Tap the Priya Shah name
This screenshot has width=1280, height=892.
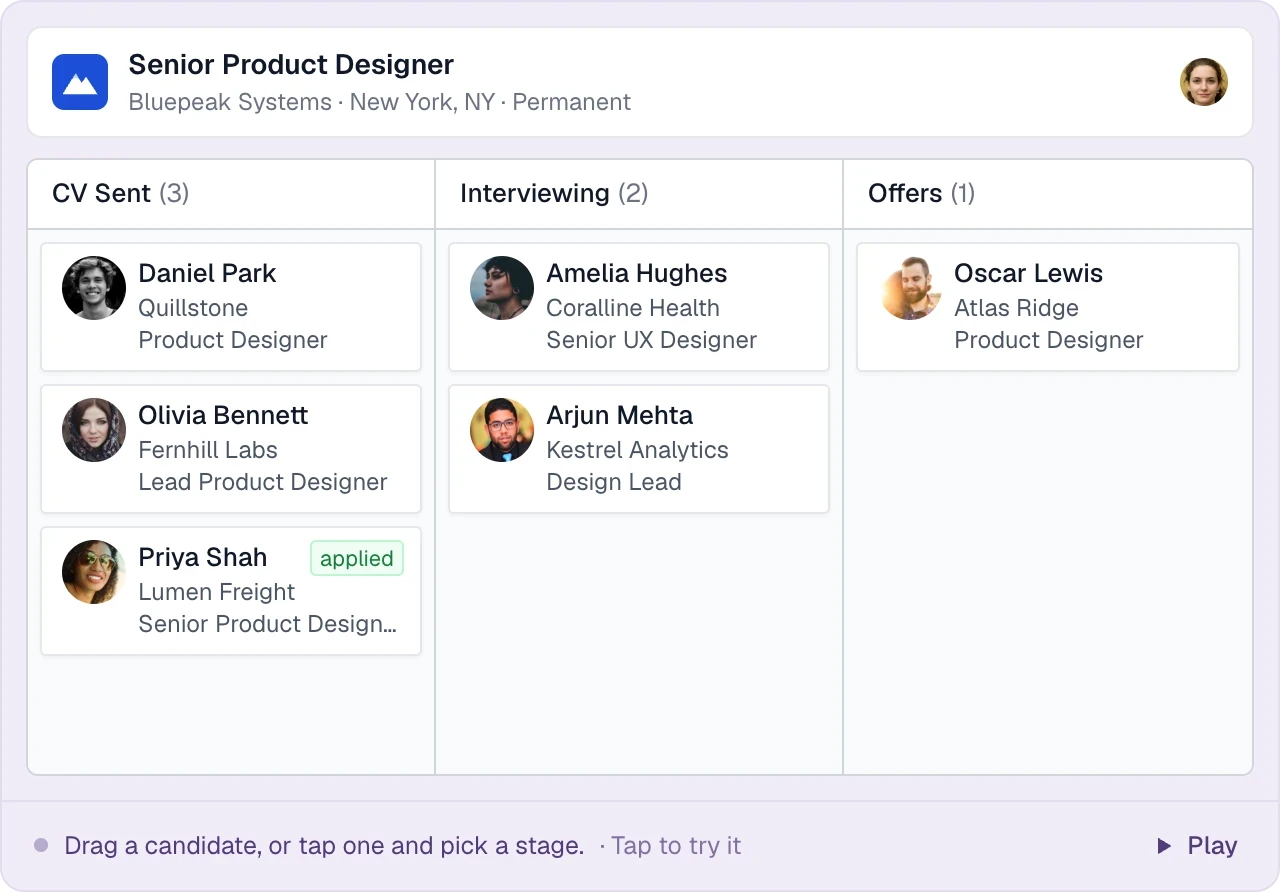click(x=203, y=557)
